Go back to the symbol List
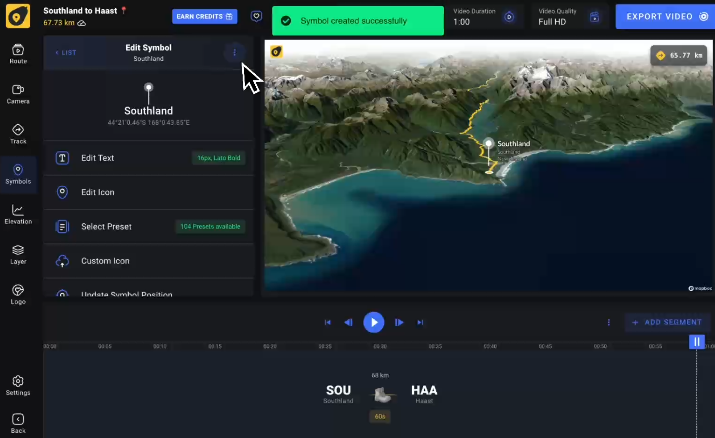 coord(66,53)
